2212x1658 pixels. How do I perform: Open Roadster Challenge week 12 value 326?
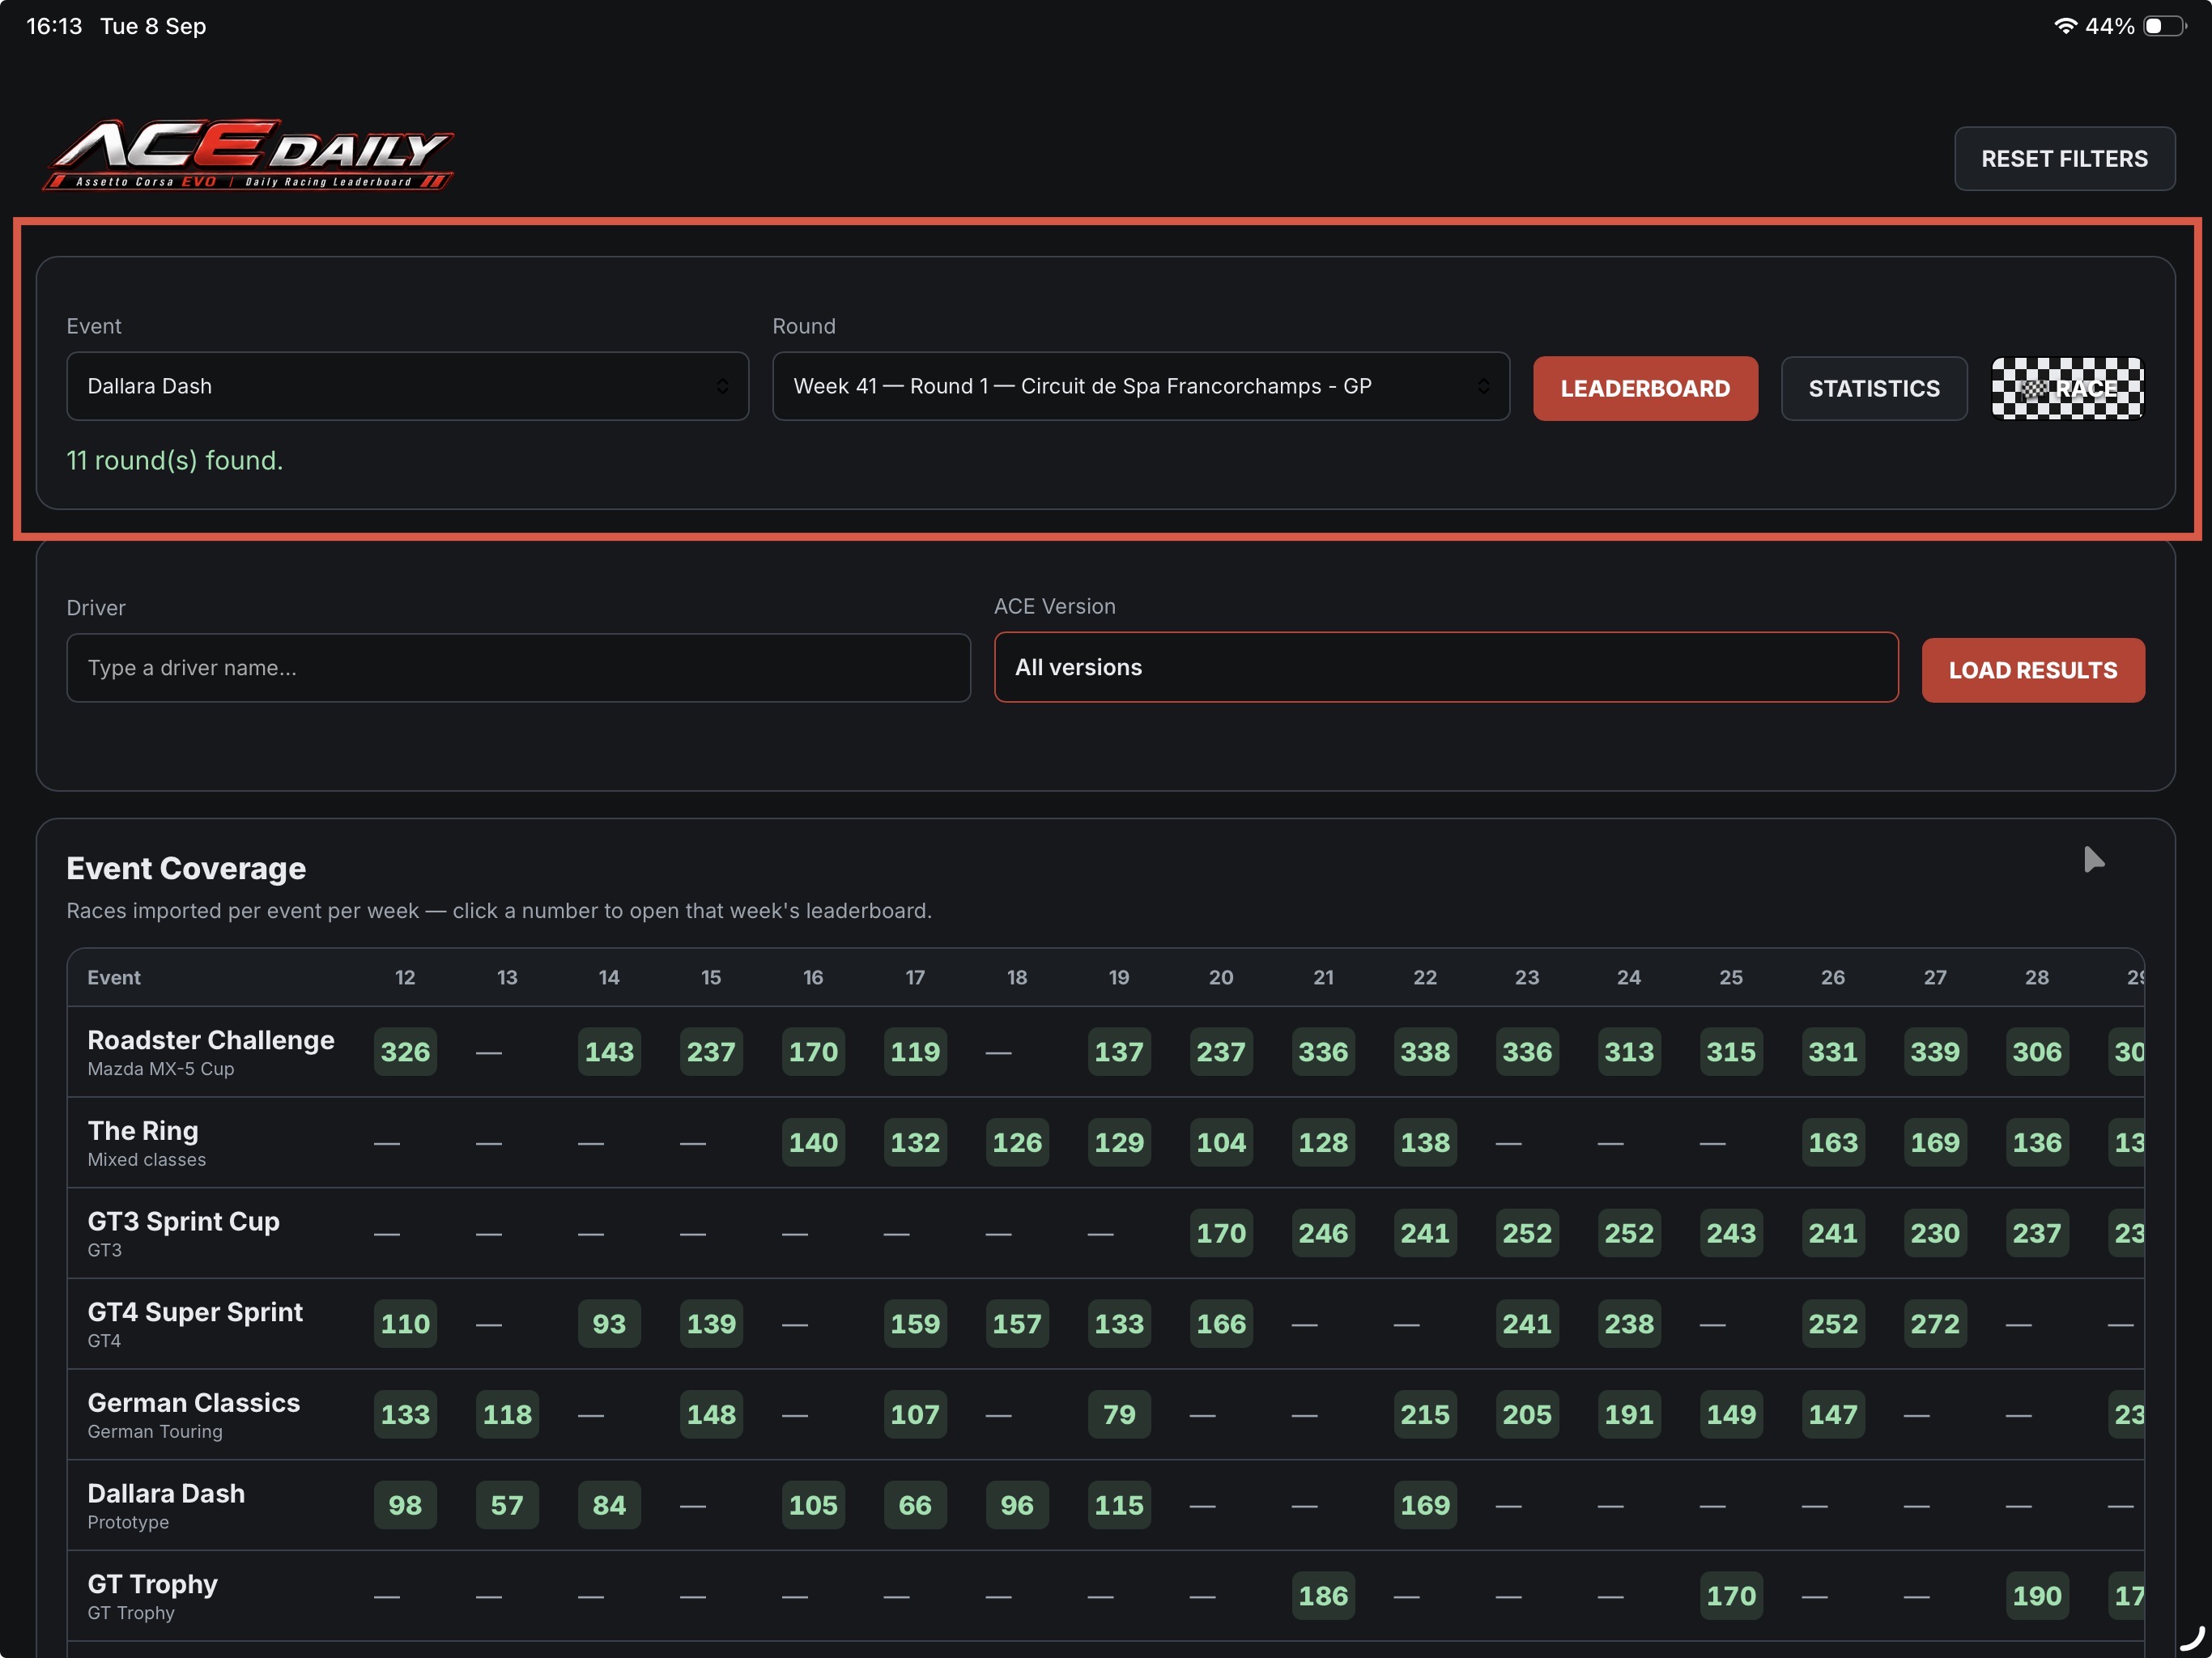tap(405, 1052)
